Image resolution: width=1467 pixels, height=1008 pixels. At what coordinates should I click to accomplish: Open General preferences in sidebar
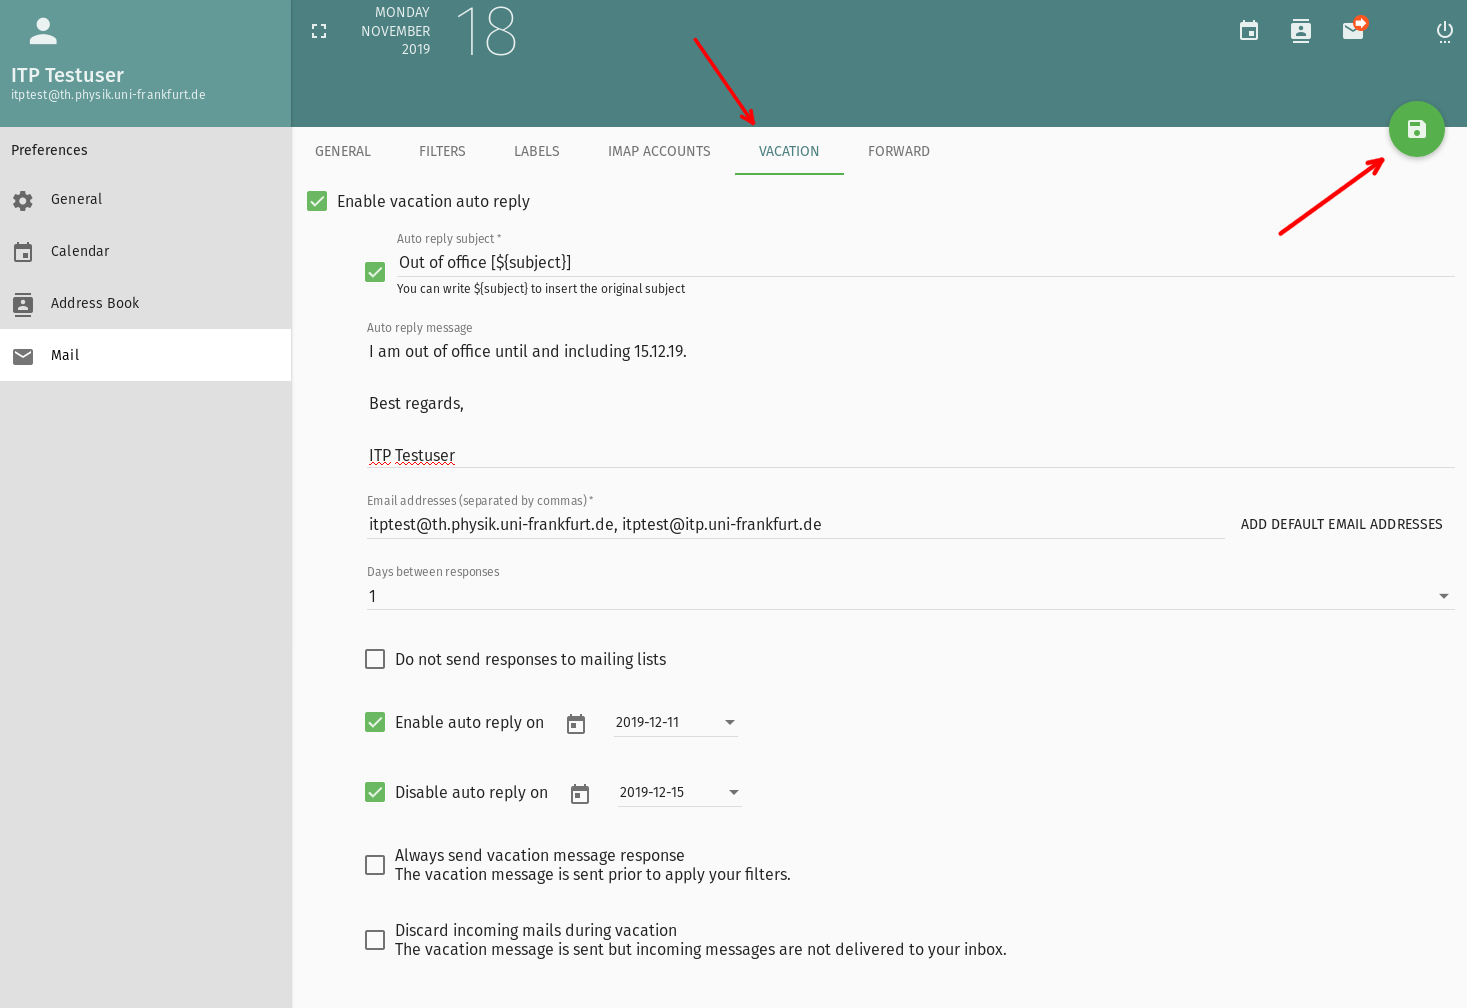77,199
